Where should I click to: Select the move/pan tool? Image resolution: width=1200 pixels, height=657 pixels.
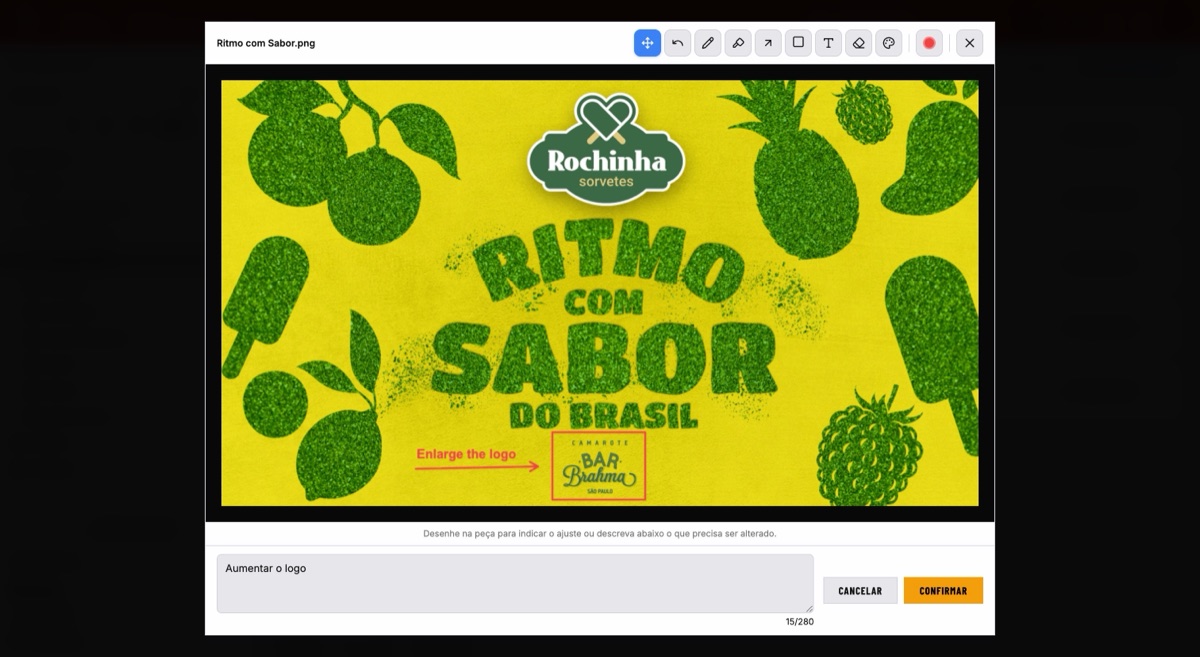[x=647, y=43]
